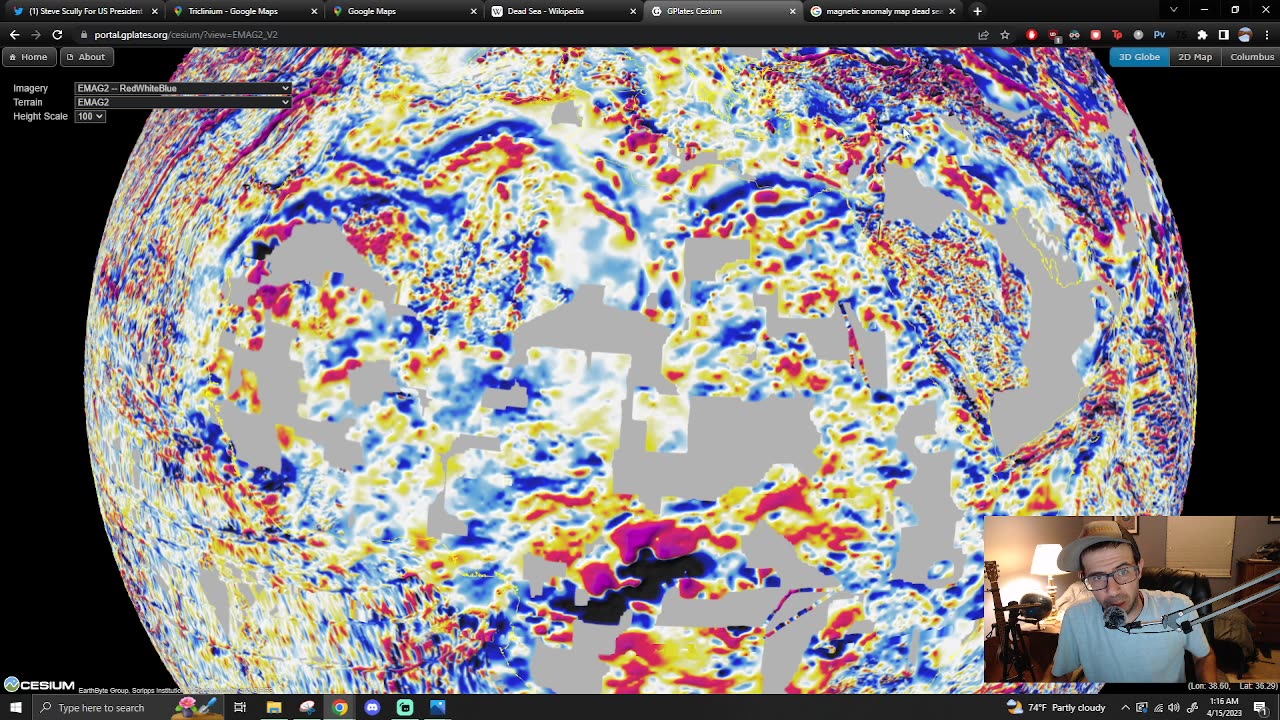This screenshot has height=720, width=1280.
Task: Open the Terrain dropdown EMAG2
Action: pyautogui.click(x=183, y=102)
